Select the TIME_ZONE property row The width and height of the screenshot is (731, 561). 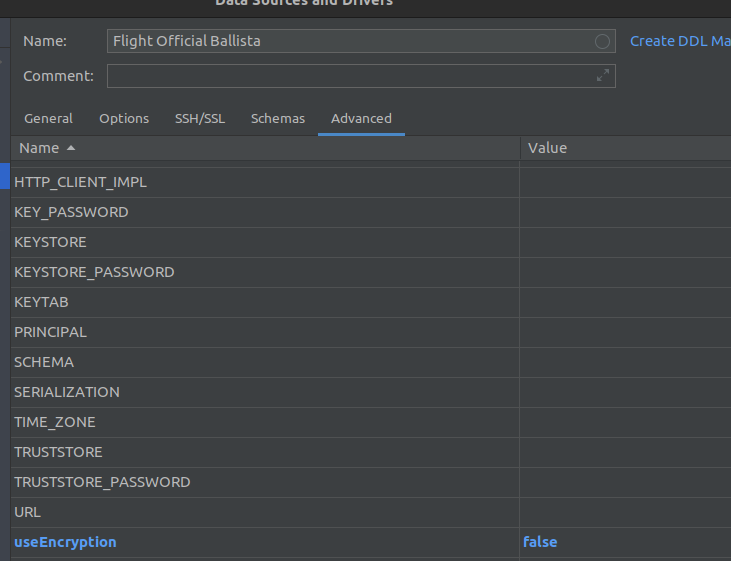point(371,422)
